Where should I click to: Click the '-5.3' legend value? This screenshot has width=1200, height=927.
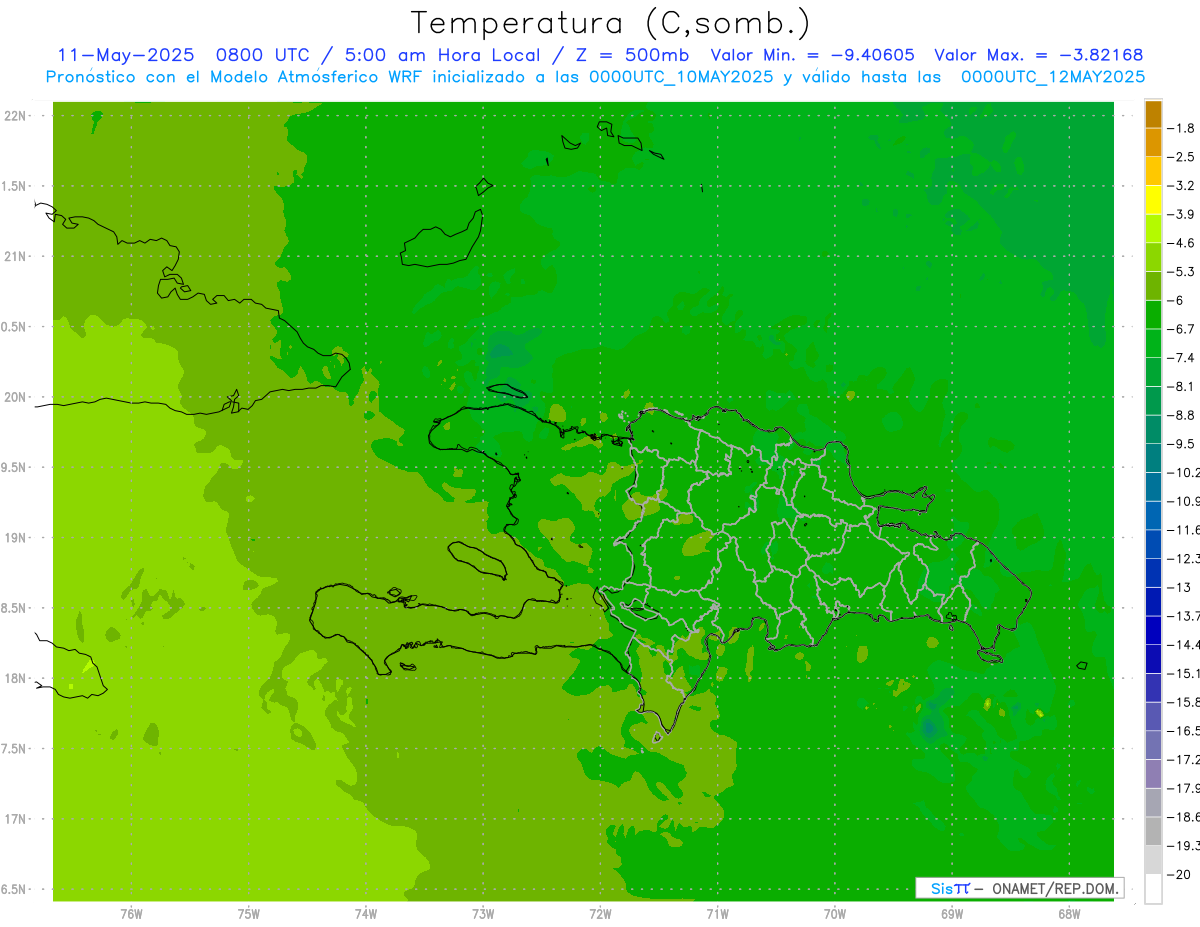point(1182,272)
